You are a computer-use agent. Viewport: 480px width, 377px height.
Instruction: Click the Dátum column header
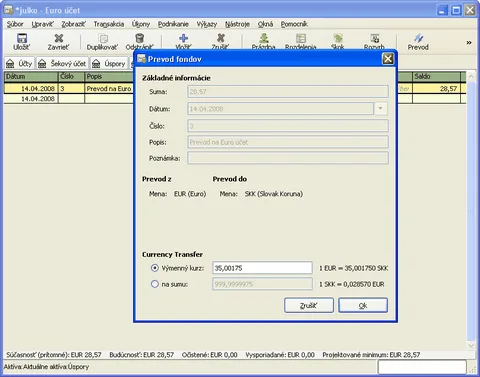pyautogui.click(x=31, y=76)
